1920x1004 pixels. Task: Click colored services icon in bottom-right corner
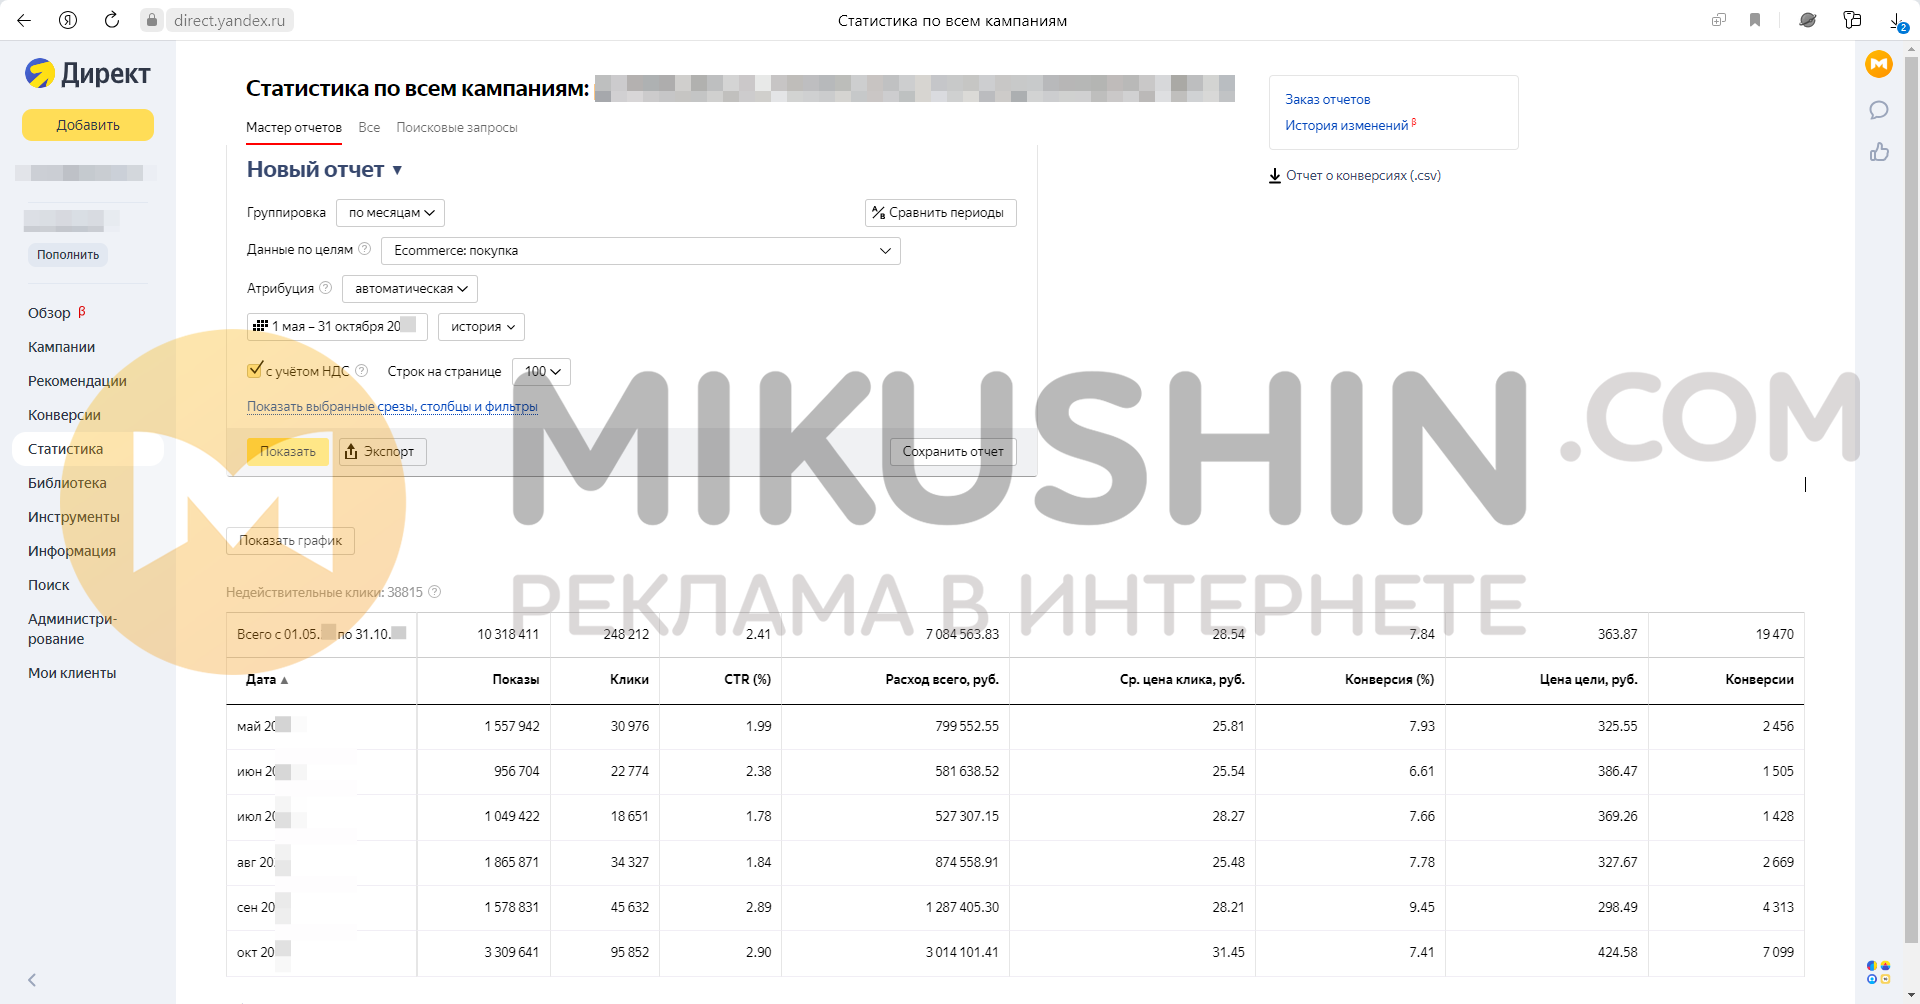tap(1879, 972)
